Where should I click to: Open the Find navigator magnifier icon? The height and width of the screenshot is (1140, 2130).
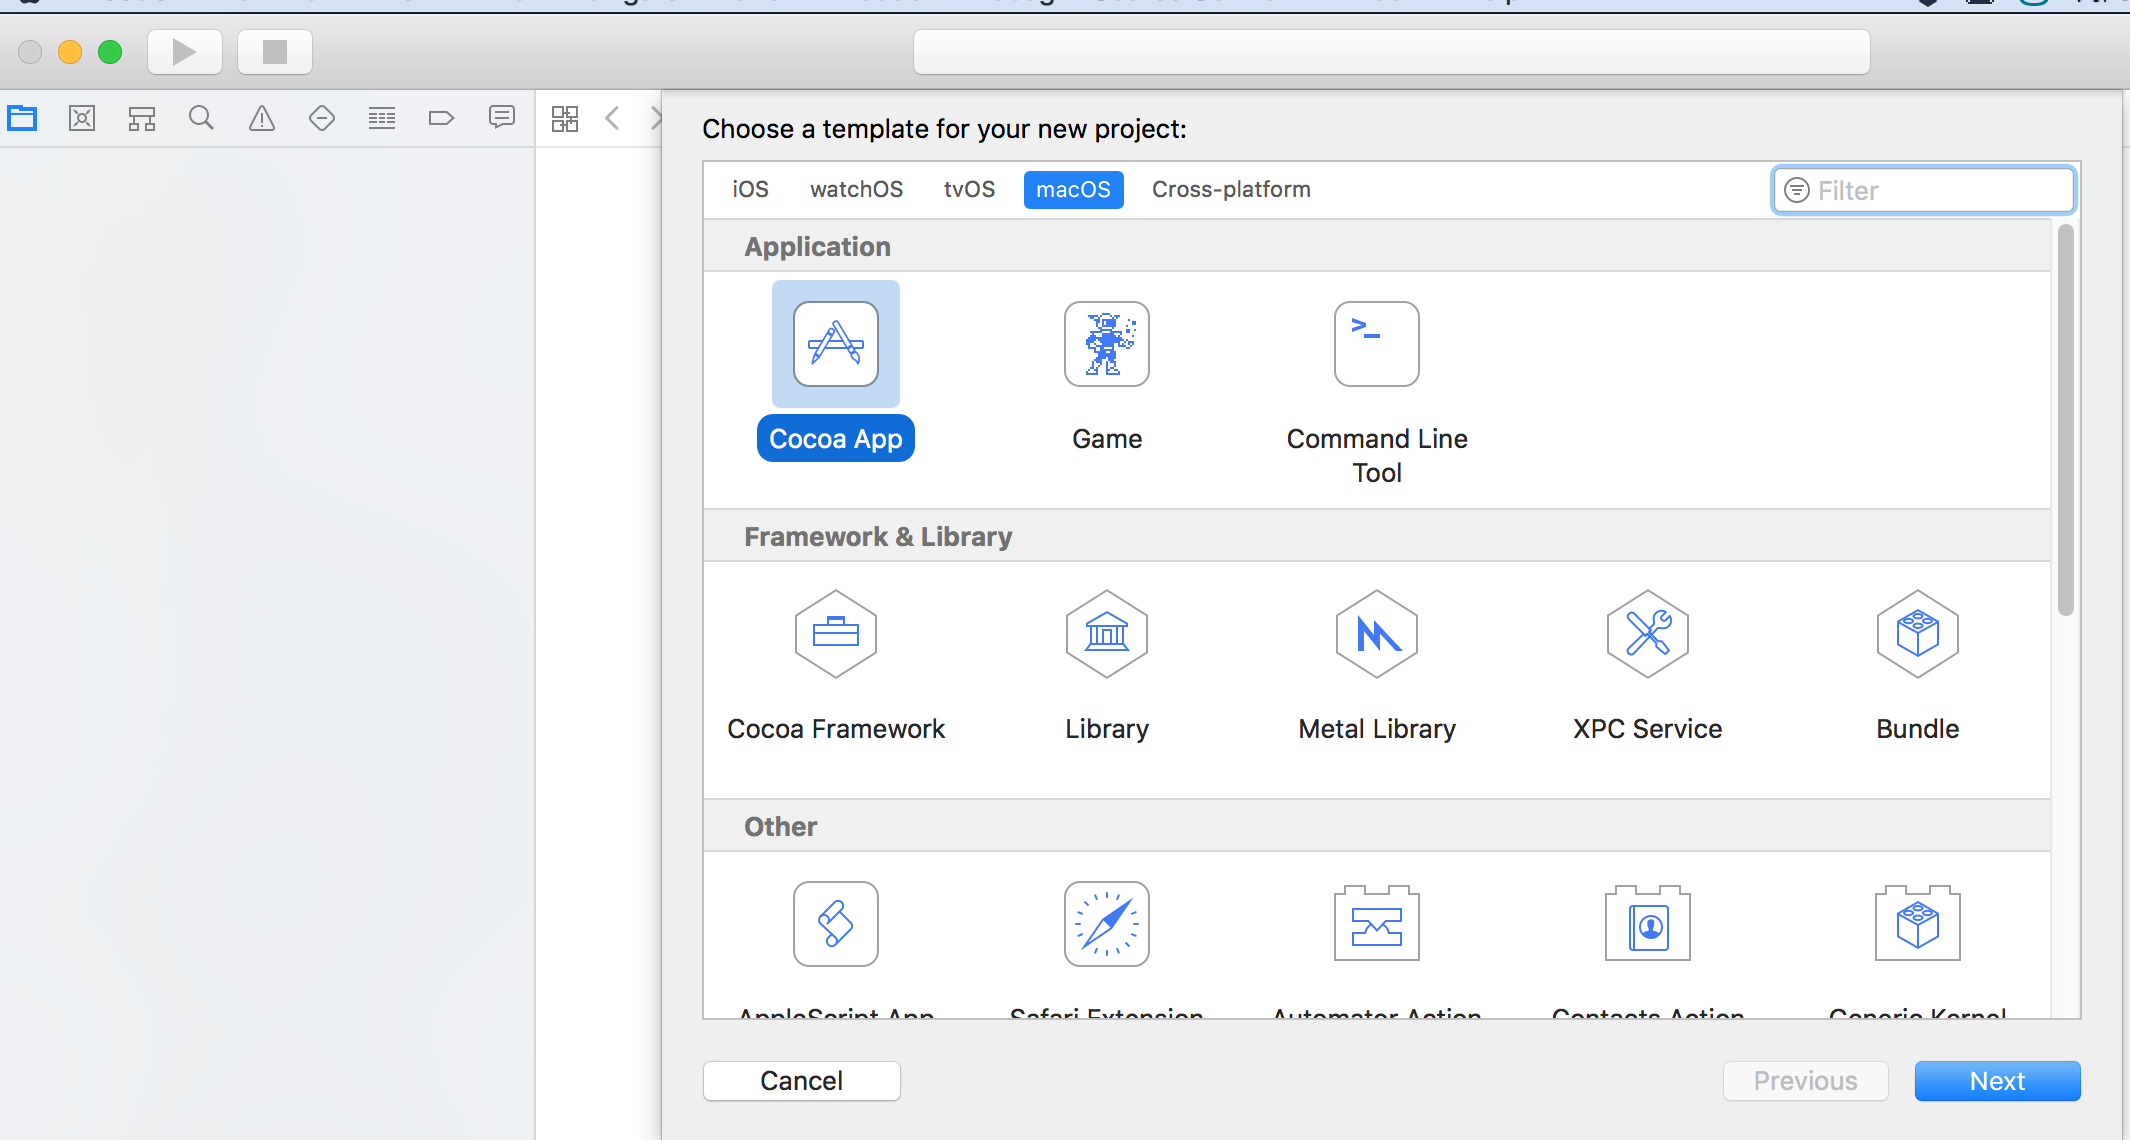click(x=201, y=119)
